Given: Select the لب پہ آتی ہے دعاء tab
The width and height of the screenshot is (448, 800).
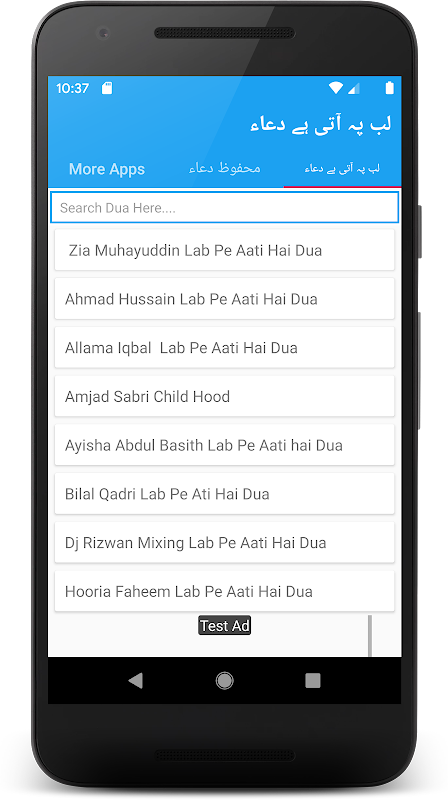Looking at the screenshot, I should tap(342, 169).
